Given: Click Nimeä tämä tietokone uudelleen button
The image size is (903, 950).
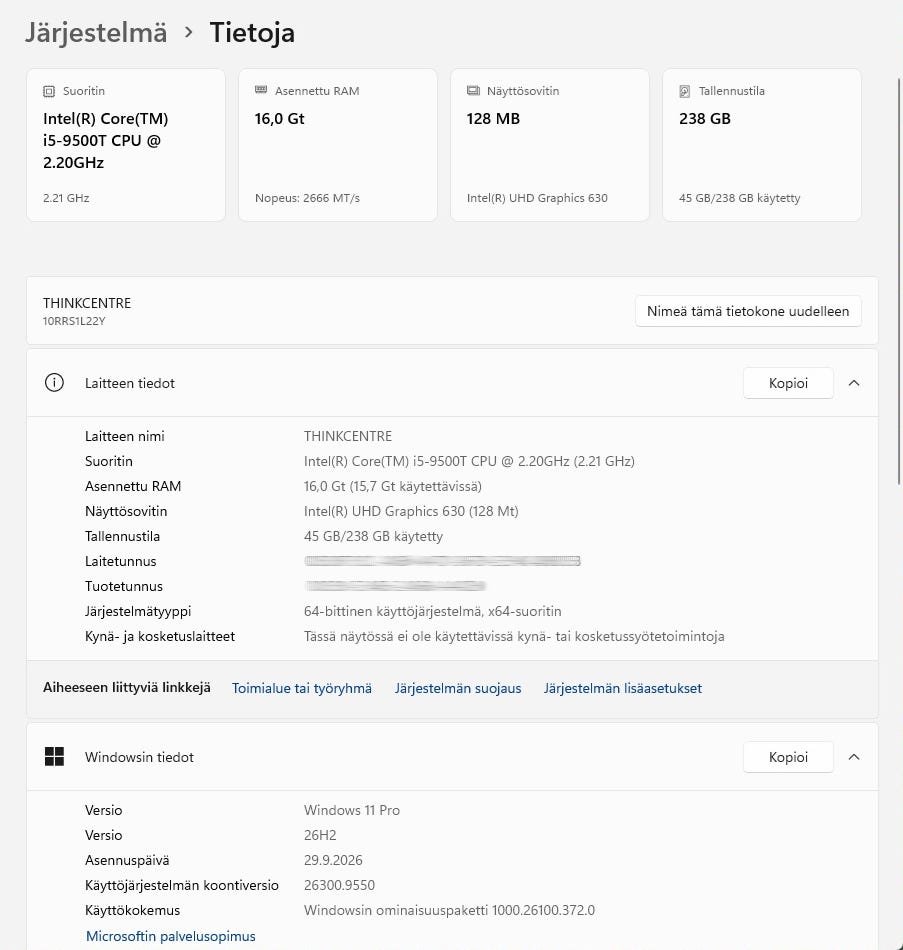Looking at the screenshot, I should point(748,311).
